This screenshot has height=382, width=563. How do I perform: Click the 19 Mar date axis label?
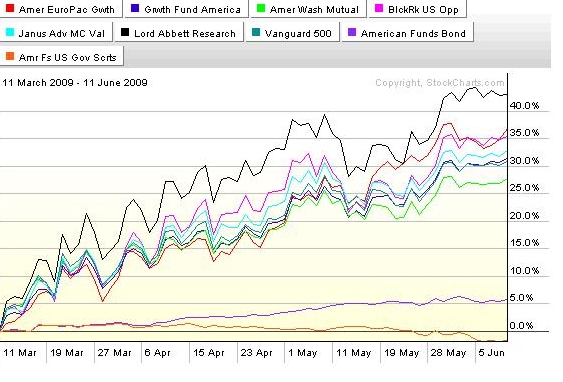coord(67,353)
